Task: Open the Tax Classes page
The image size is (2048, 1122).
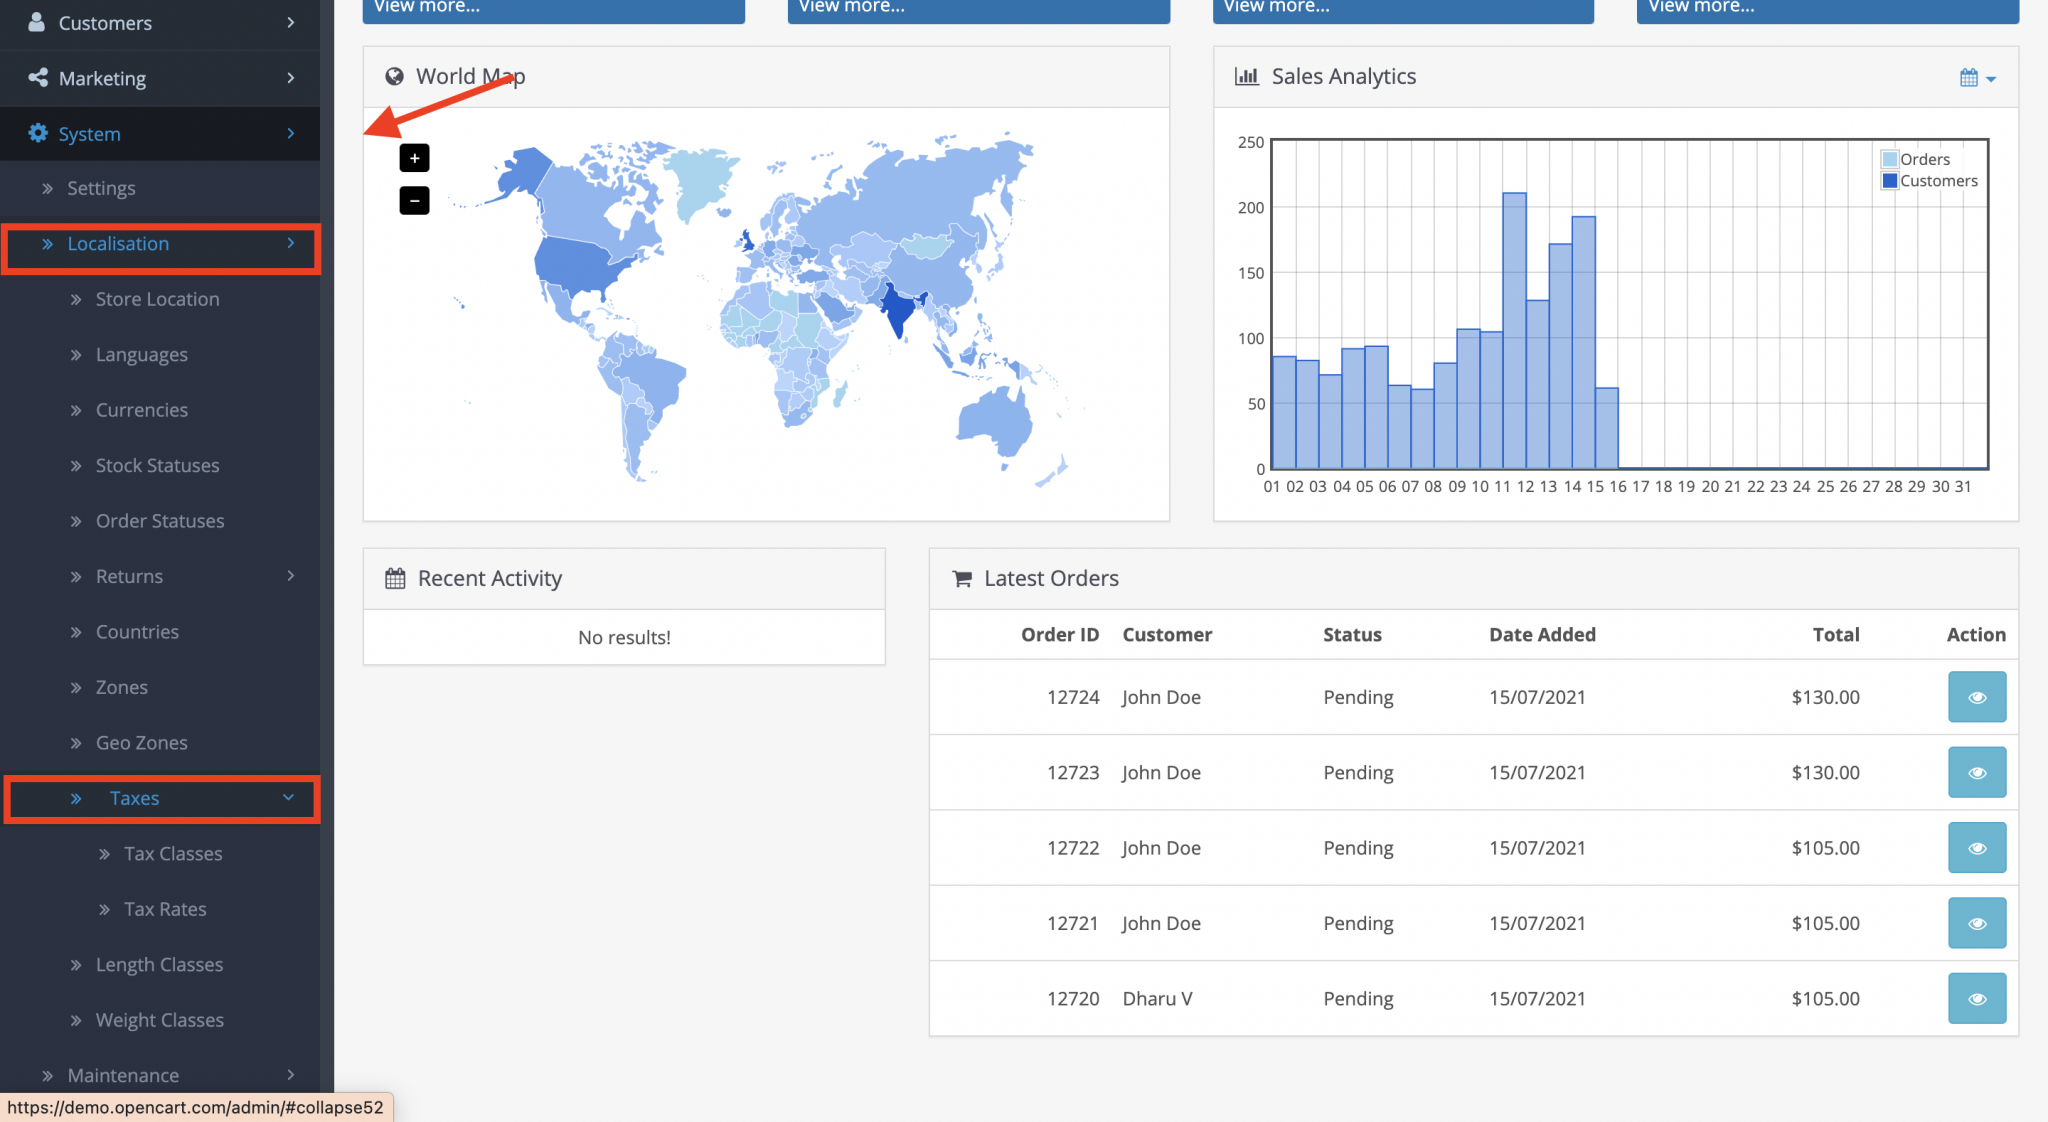Action: coord(173,854)
